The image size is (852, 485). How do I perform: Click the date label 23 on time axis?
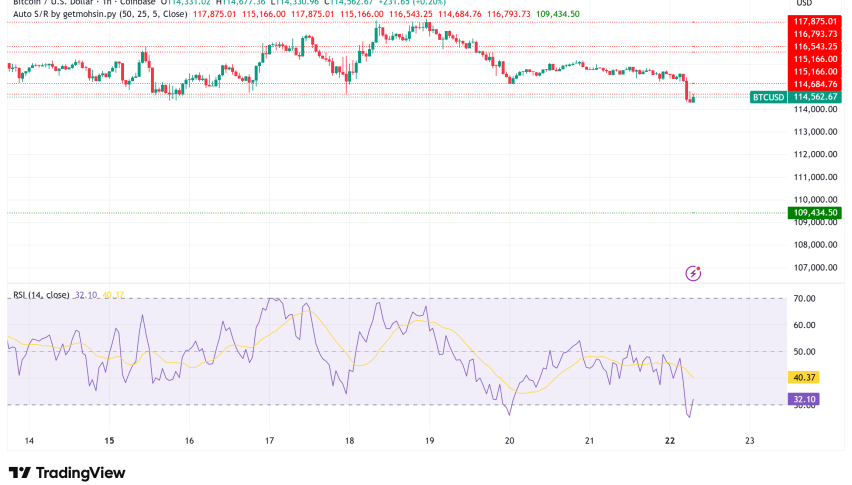[750, 441]
